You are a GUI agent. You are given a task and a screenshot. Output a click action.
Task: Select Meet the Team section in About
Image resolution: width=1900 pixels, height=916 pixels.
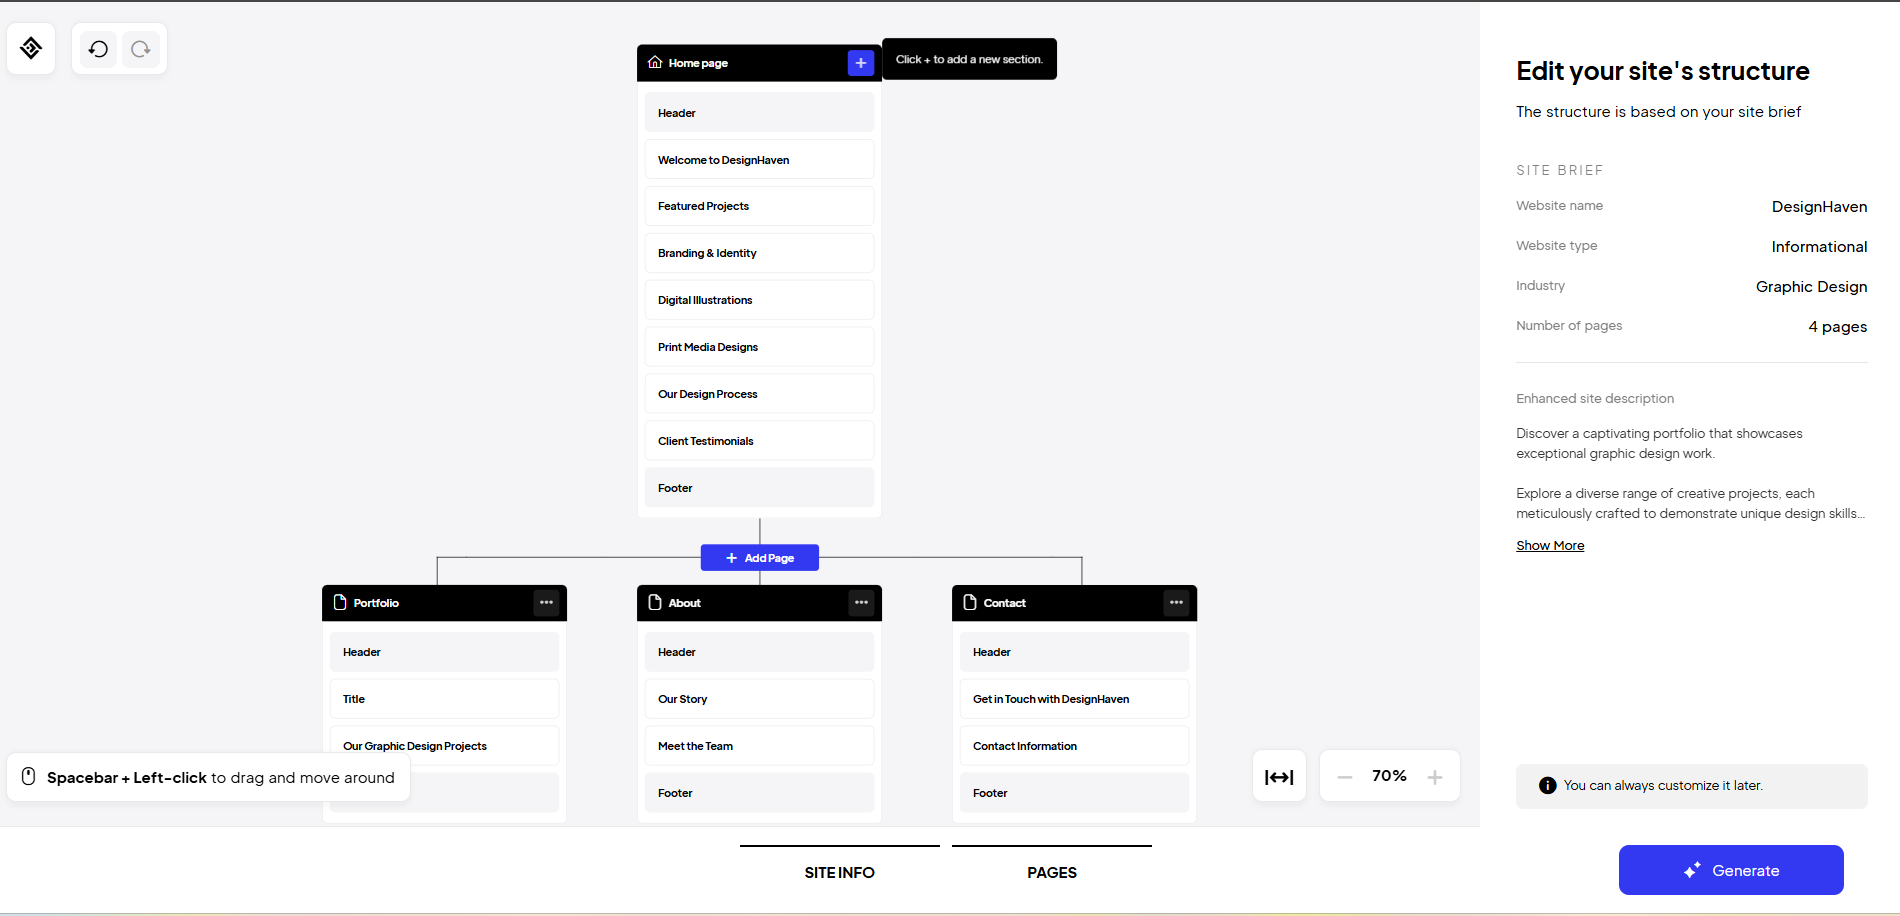tap(759, 746)
